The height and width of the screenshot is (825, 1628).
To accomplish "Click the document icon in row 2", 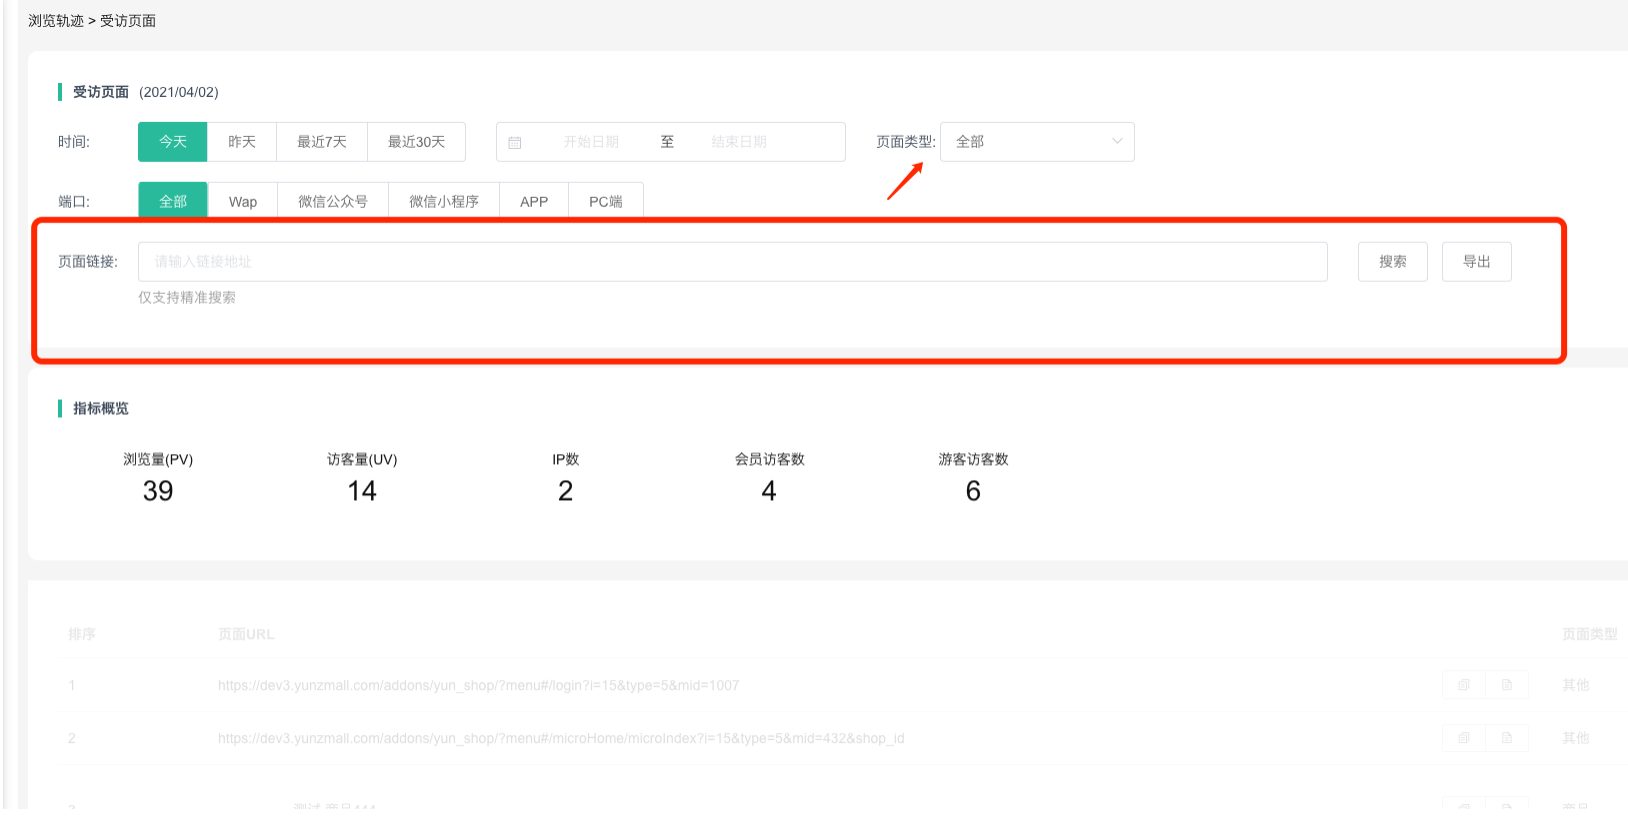I will 1507,738.
